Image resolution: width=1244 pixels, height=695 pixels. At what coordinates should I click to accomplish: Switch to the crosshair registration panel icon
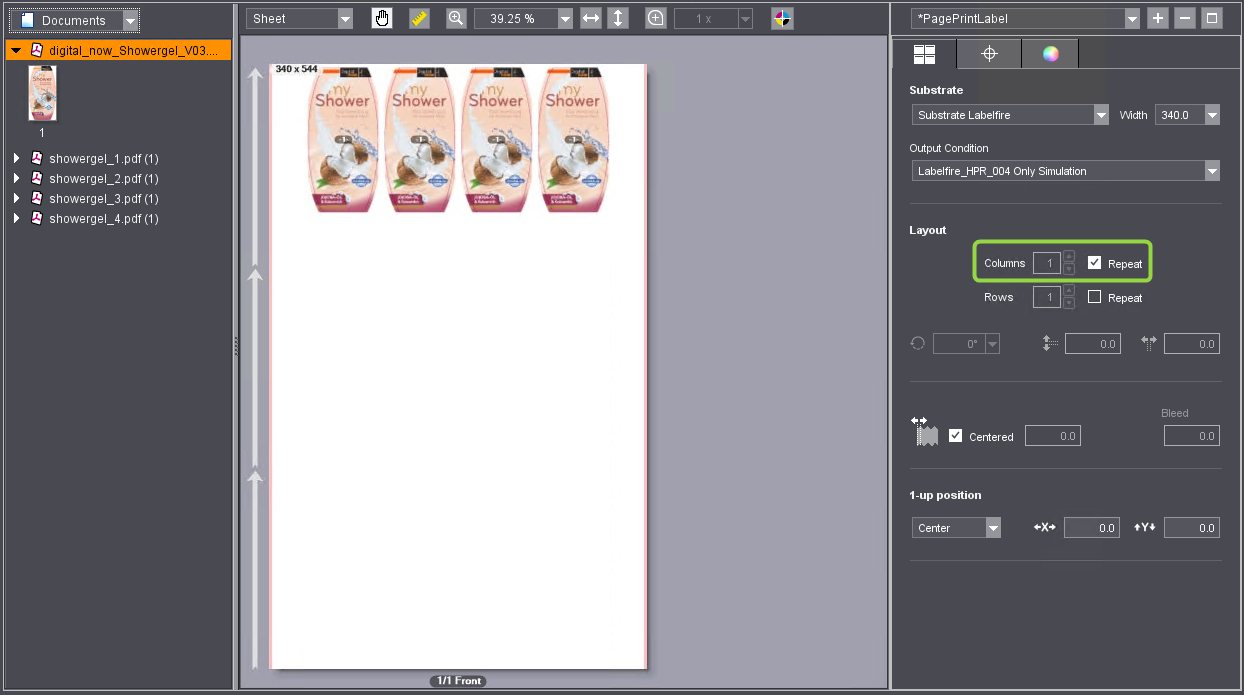click(988, 53)
